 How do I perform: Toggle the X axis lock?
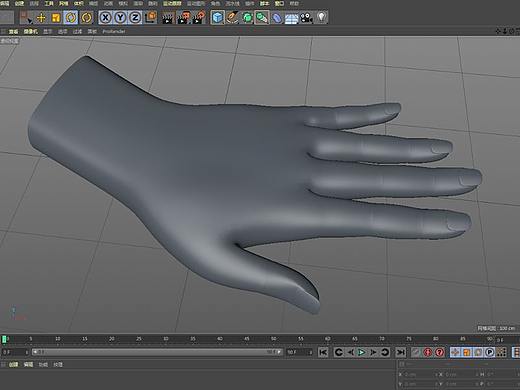pos(105,17)
